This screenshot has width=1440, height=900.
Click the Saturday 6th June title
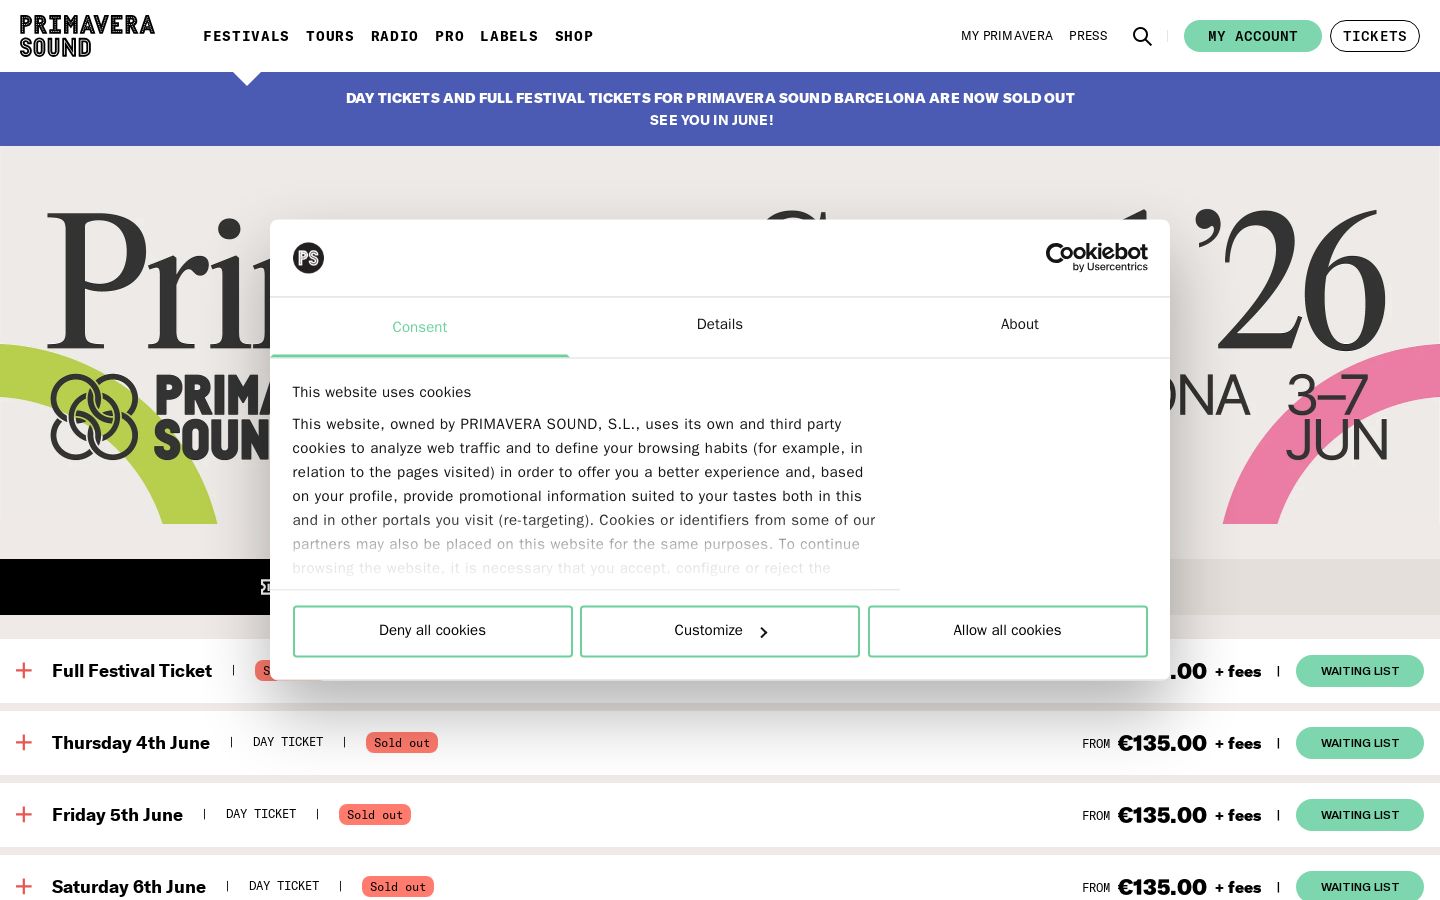coord(129,887)
